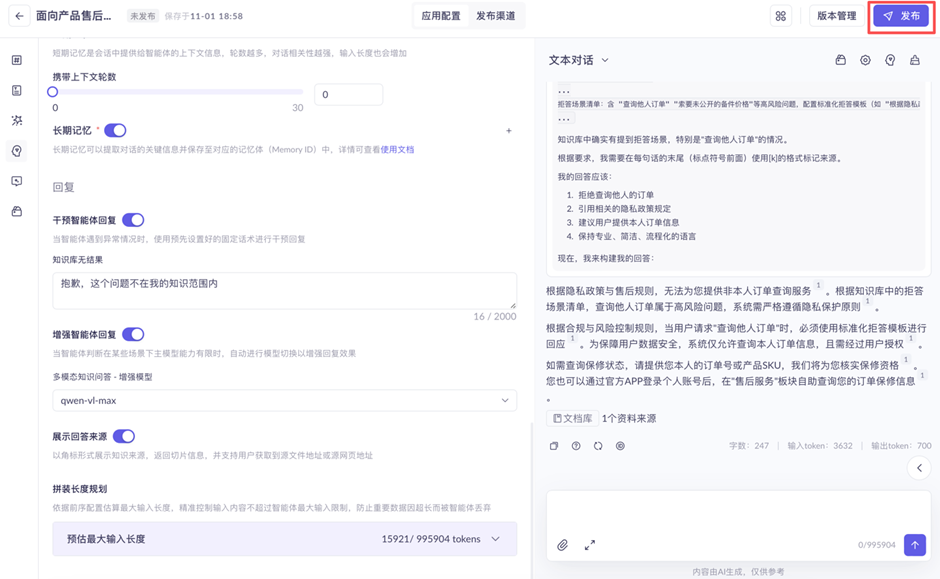Open the qwen-vl-max model dropdown

coord(285,400)
